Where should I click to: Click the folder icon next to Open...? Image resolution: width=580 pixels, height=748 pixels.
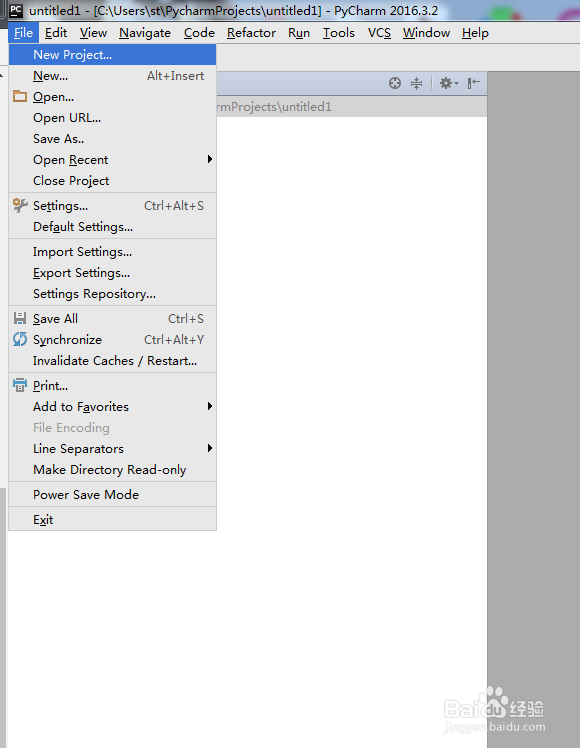click(x=20, y=96)
